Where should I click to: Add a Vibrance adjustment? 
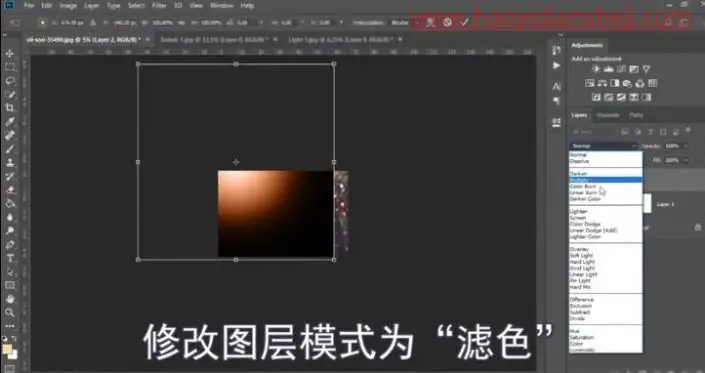[x=647, y=69]
